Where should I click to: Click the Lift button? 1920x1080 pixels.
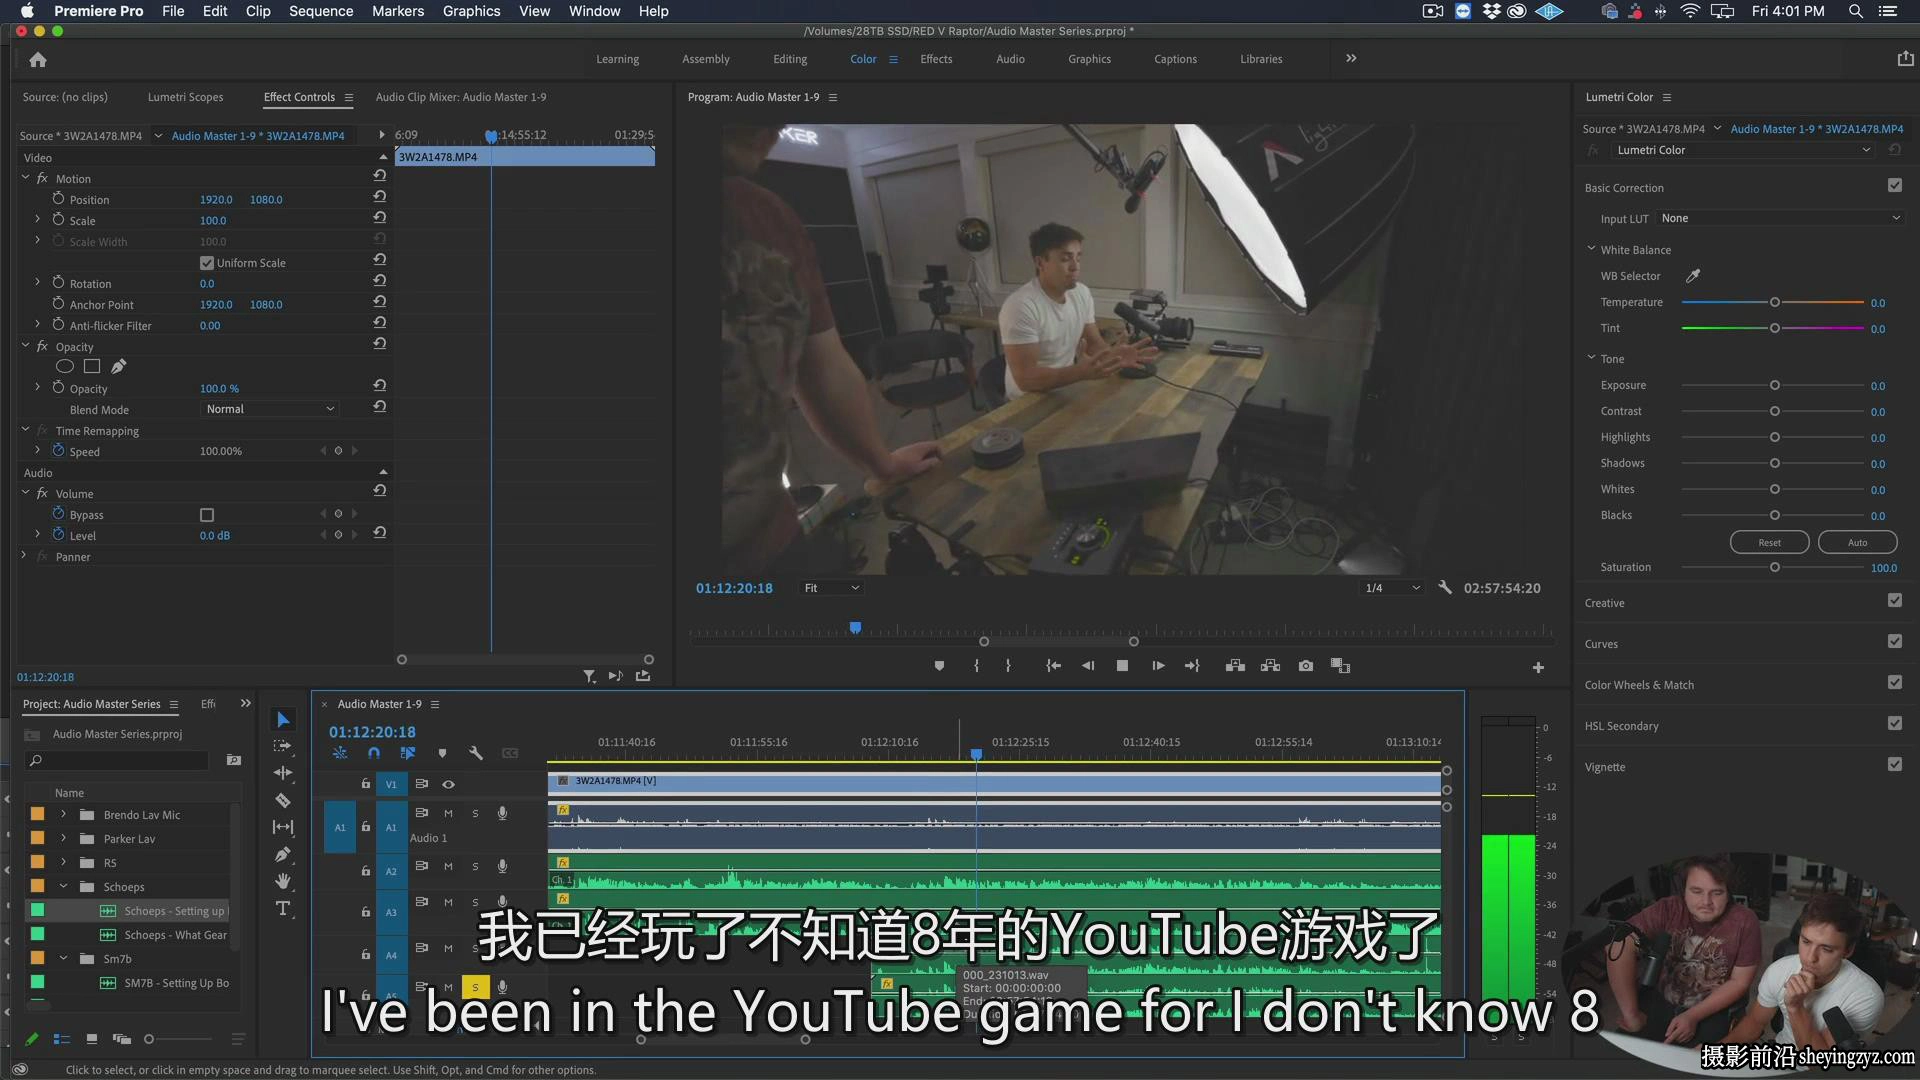point(1235,666)
